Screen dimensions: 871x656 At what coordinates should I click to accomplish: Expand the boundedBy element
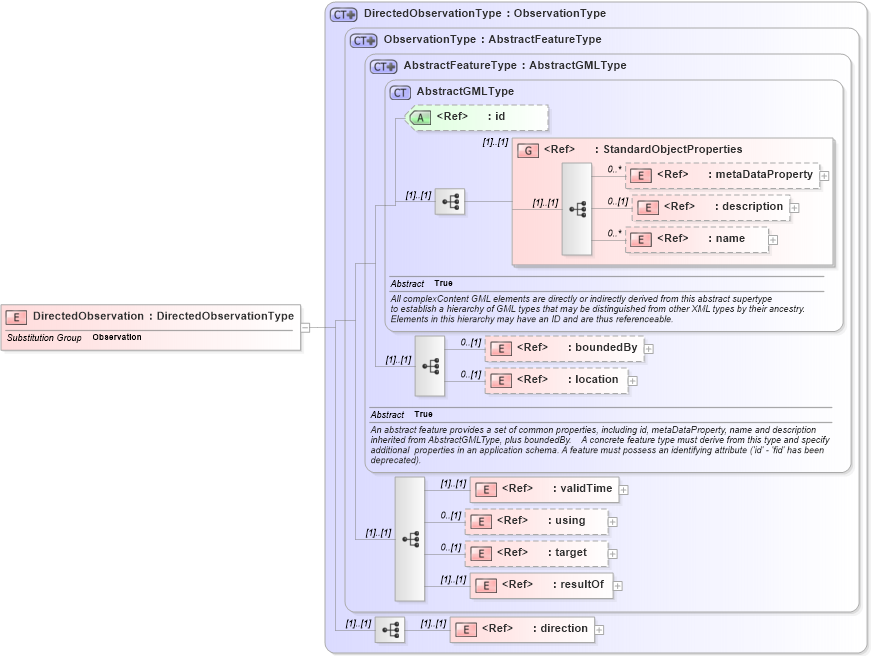647,348
